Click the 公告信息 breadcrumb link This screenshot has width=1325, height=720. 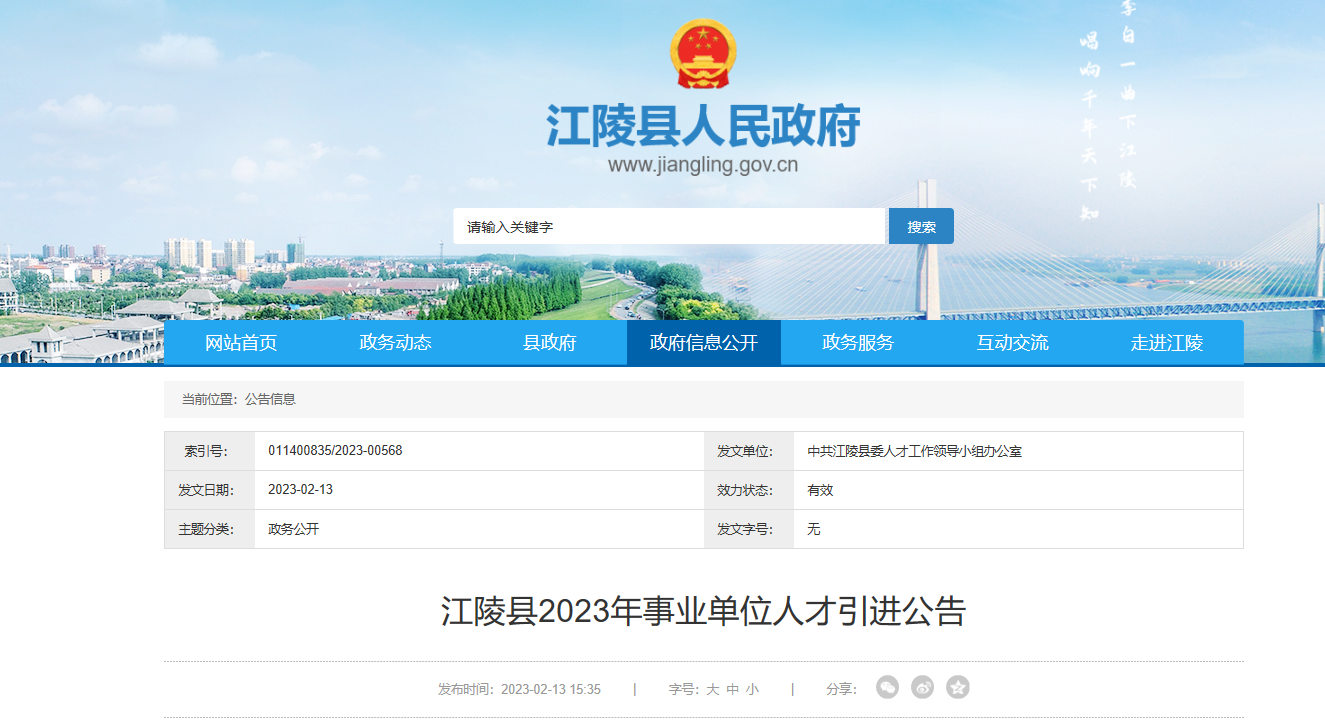(270, 399)
